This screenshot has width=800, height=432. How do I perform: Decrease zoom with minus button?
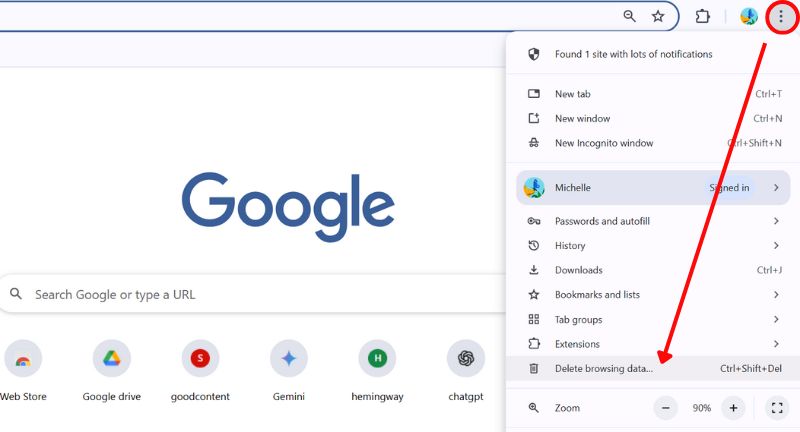[666, 408]
